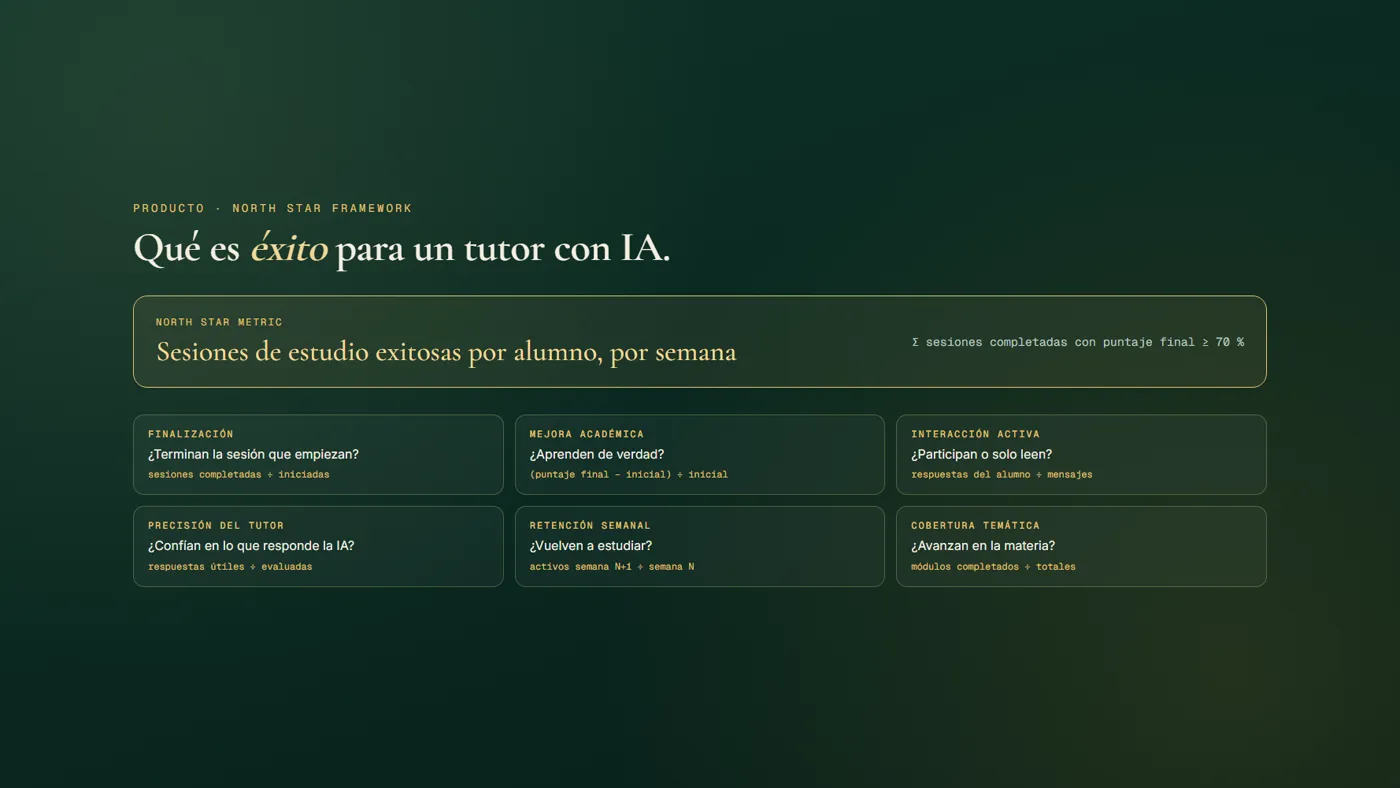The image size is (1400, 788).
Task: Click '¿Confían en lo que responde la IA?'
Action: [x=251, y=546]
